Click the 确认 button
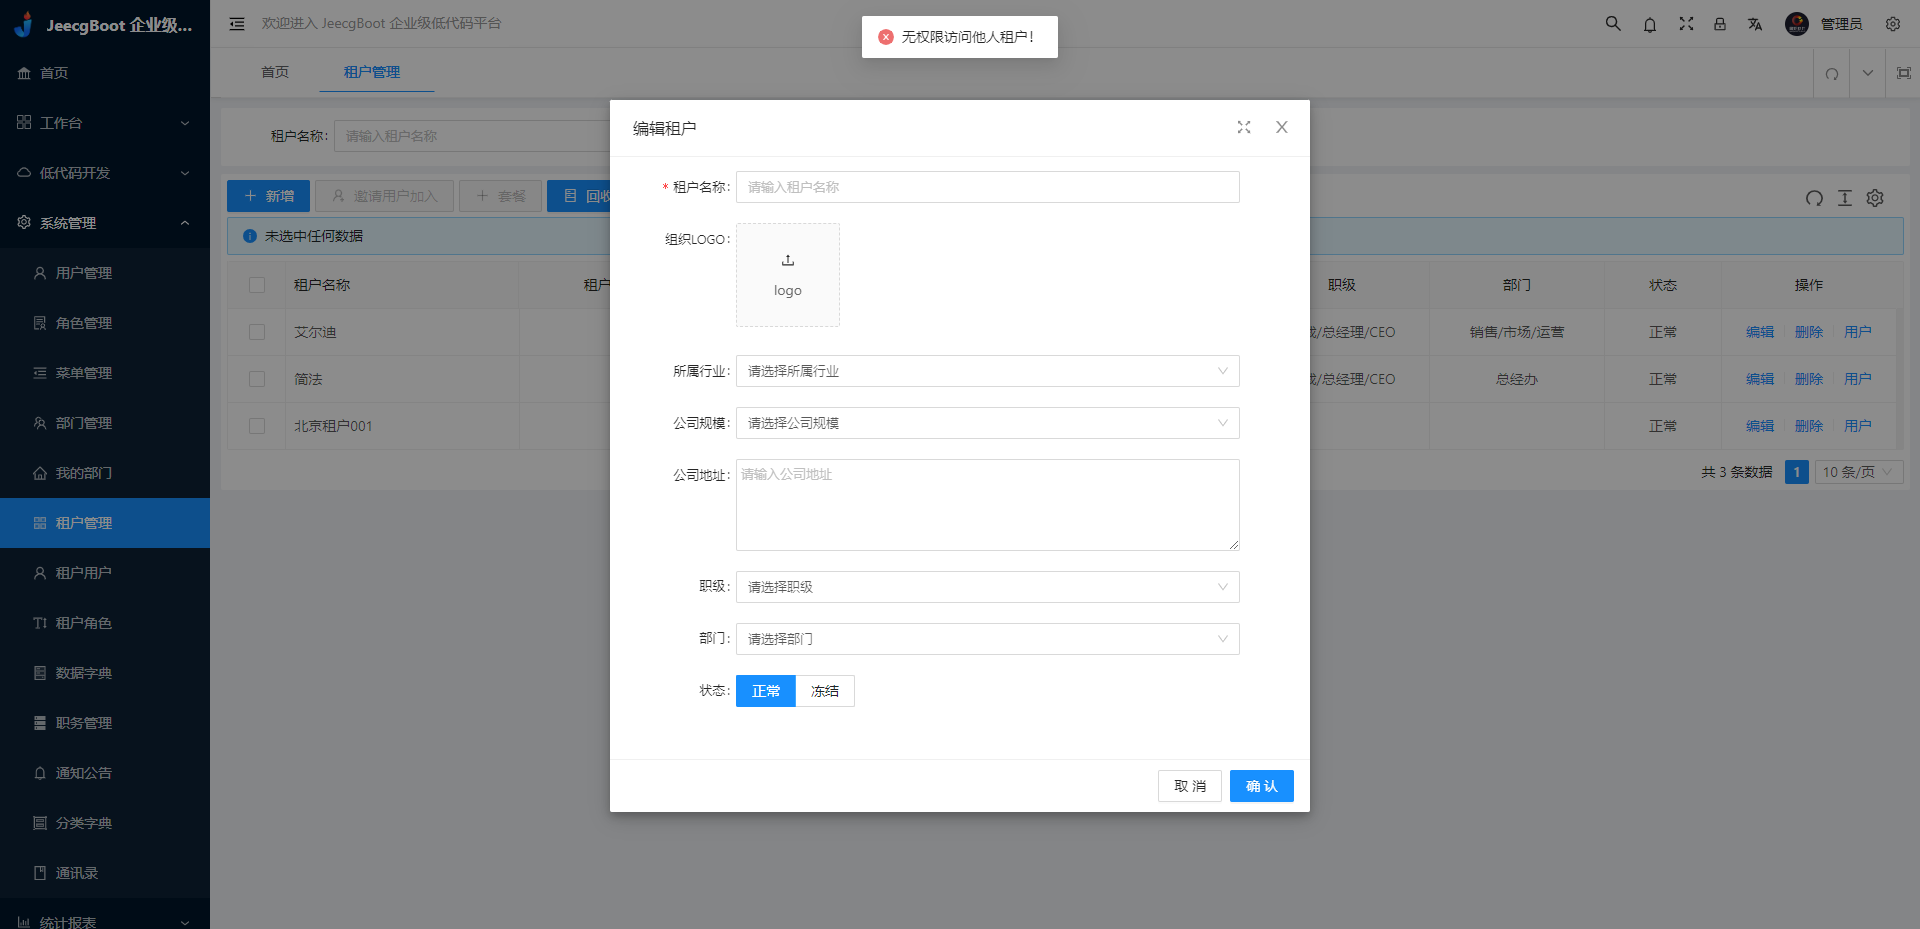 [1262, 786]
